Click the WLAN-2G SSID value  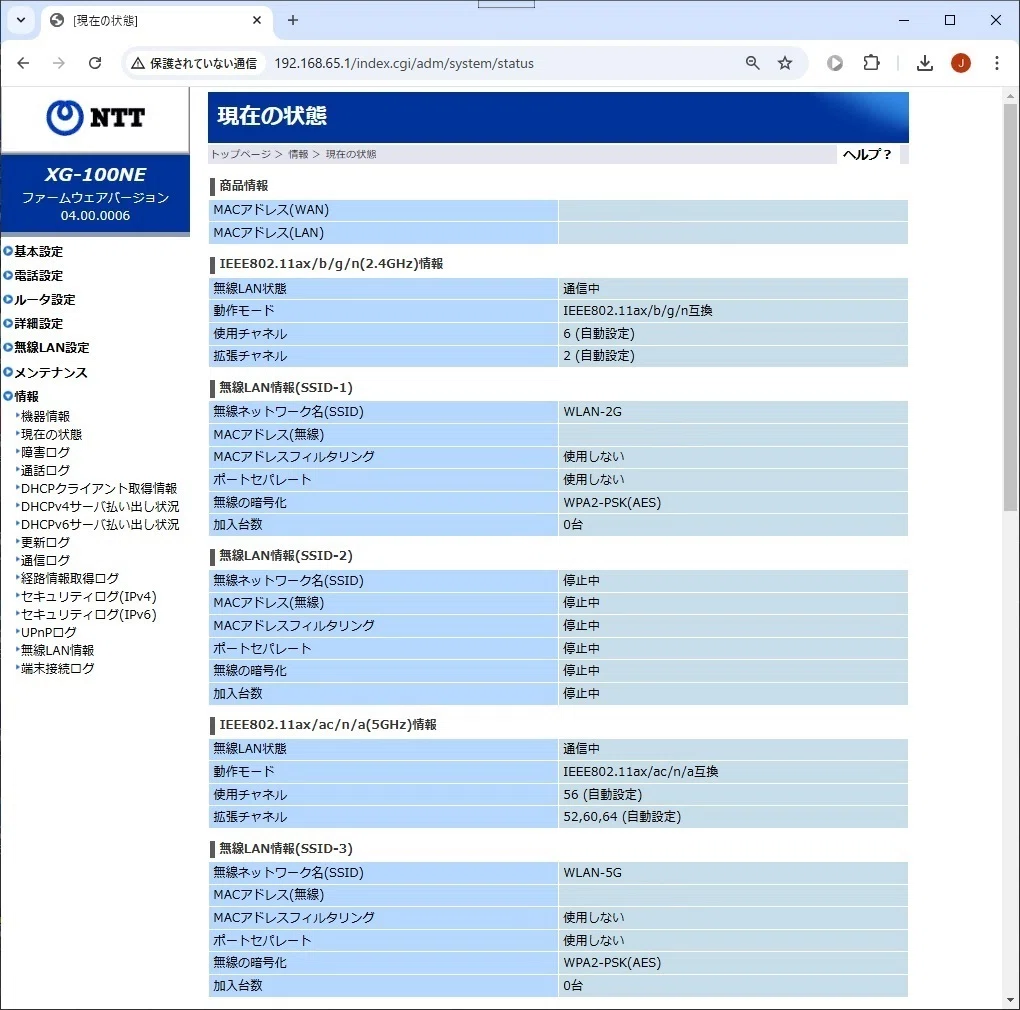tap(593, 412)
